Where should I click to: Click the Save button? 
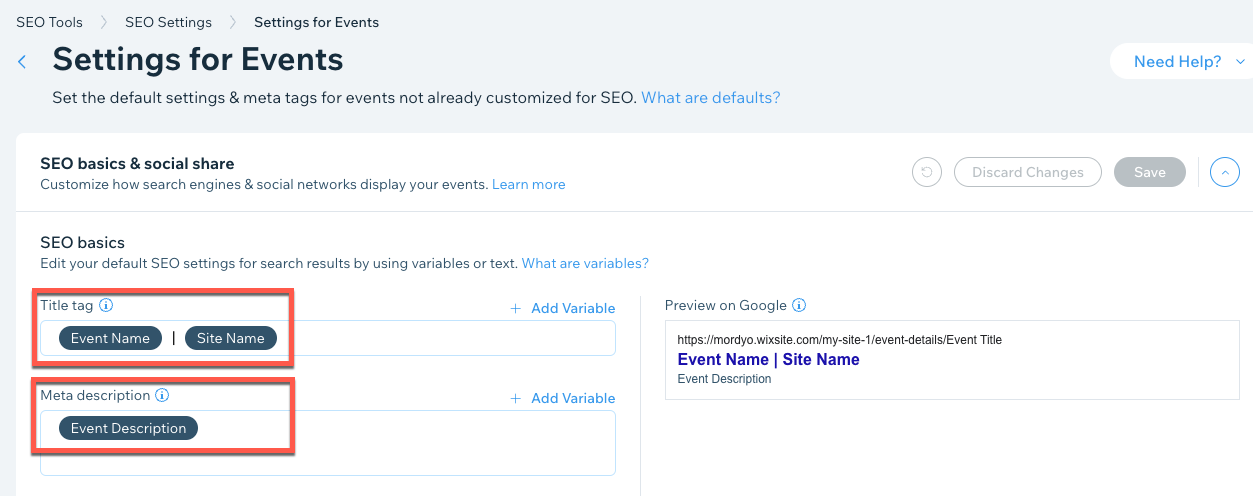click(x=1149, y=172)
